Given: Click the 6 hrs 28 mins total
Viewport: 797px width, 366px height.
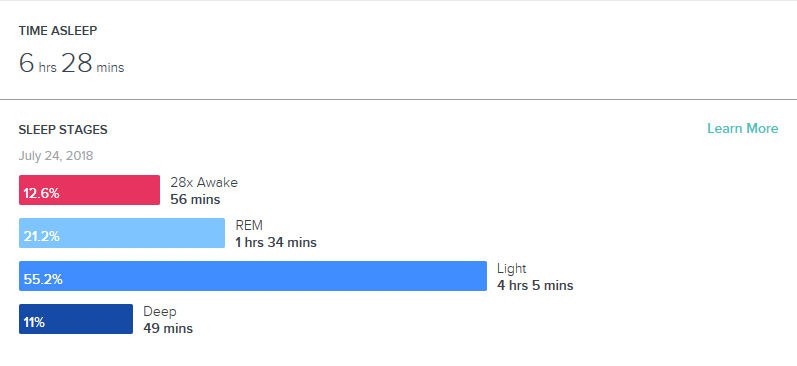Looking at the screenshot, I should coord(71,64).
